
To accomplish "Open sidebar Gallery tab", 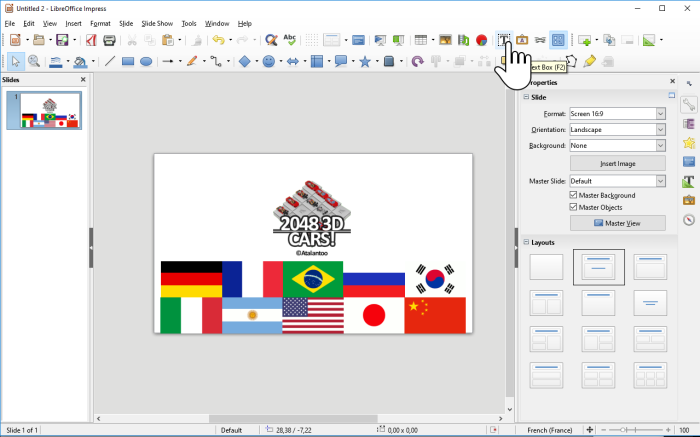I will click(689, 200).
